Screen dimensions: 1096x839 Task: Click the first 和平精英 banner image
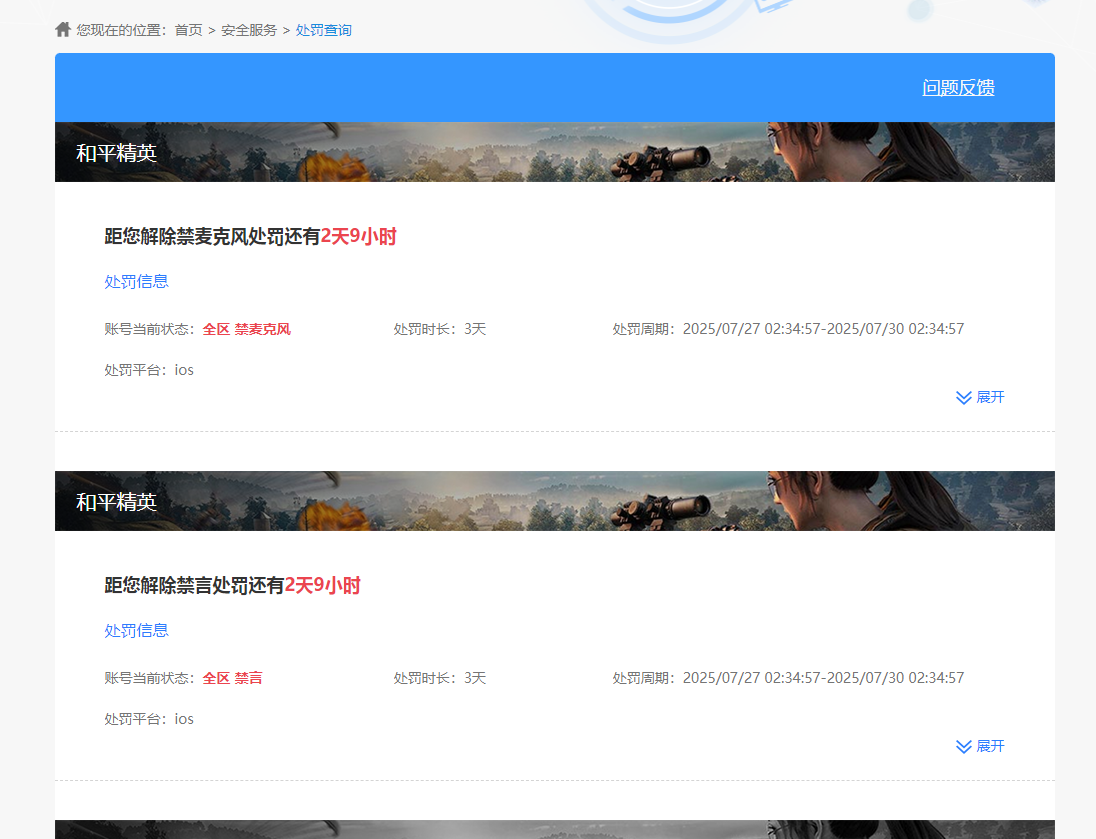tap(555, 152)
